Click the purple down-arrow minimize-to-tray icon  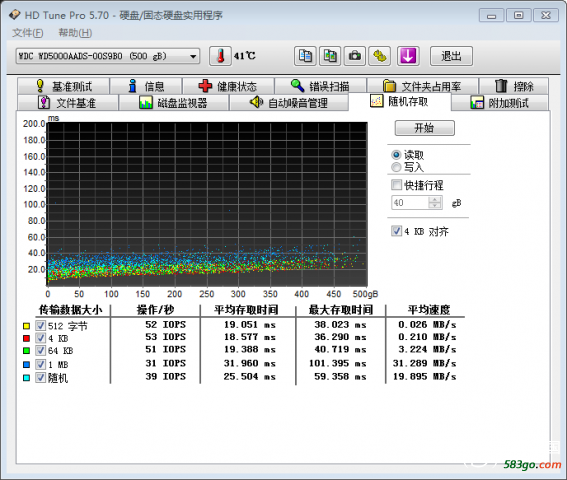click(408, 56)
